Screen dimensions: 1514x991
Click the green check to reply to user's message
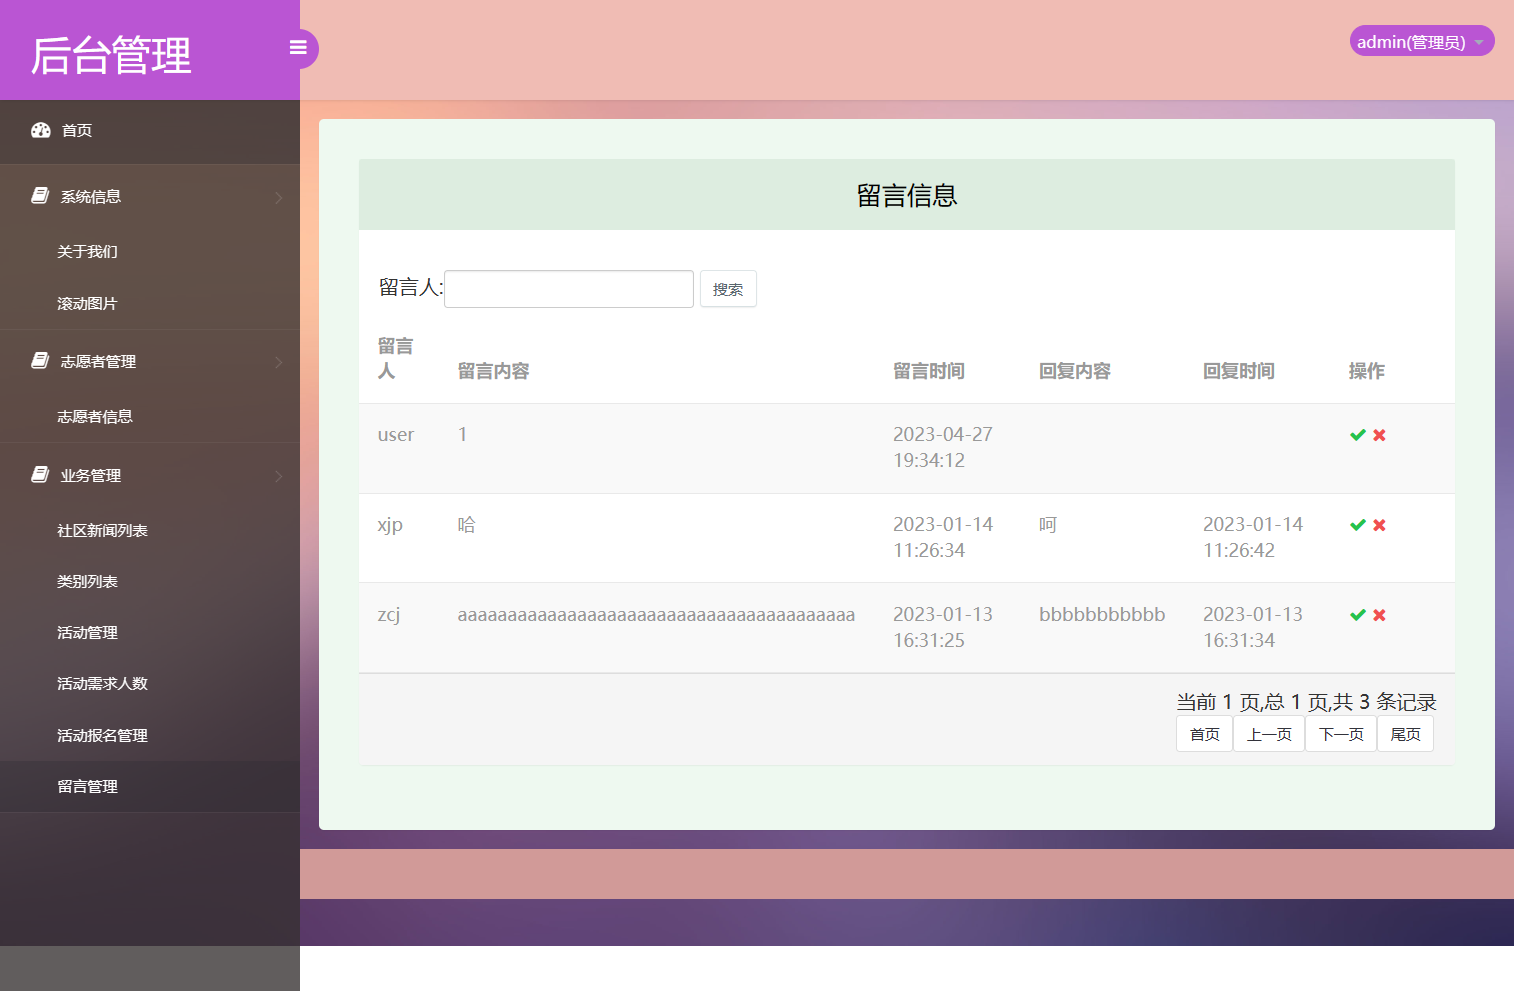click(x=1356, y=435)
